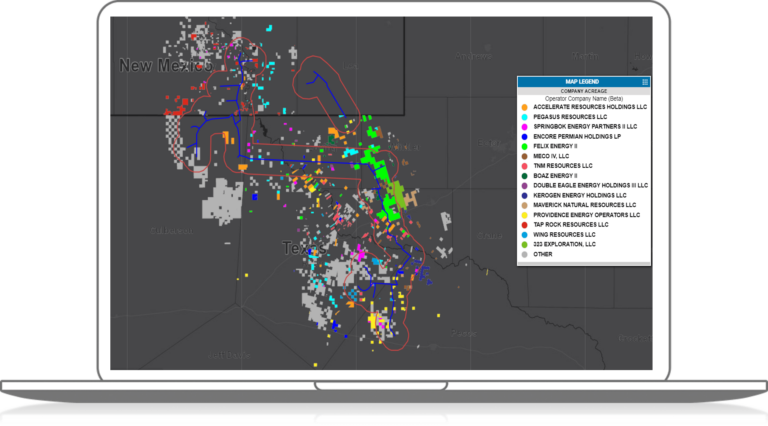Image resolution: width=768 pixels, height=426 pixels.
Task: Click the blue Encore Permian legend dot
Action: [525, 136]
